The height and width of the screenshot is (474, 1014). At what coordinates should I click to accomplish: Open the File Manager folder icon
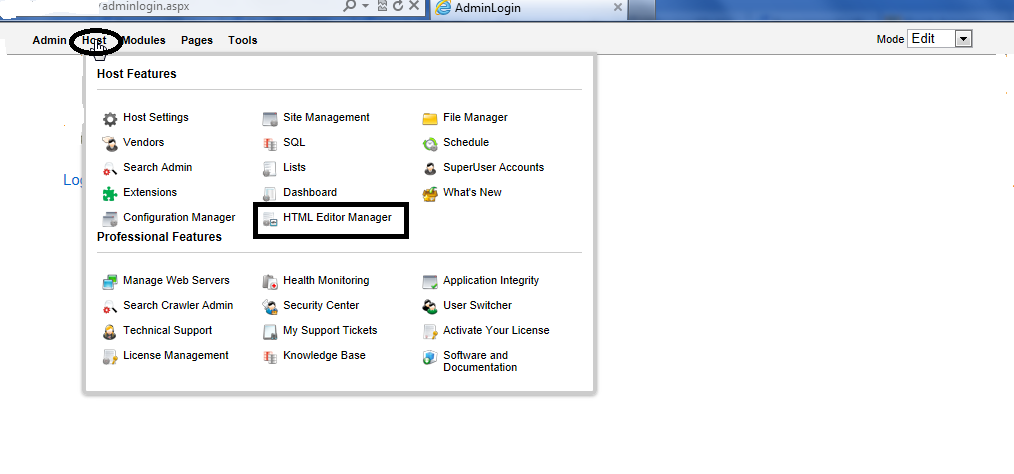point(430,119)
